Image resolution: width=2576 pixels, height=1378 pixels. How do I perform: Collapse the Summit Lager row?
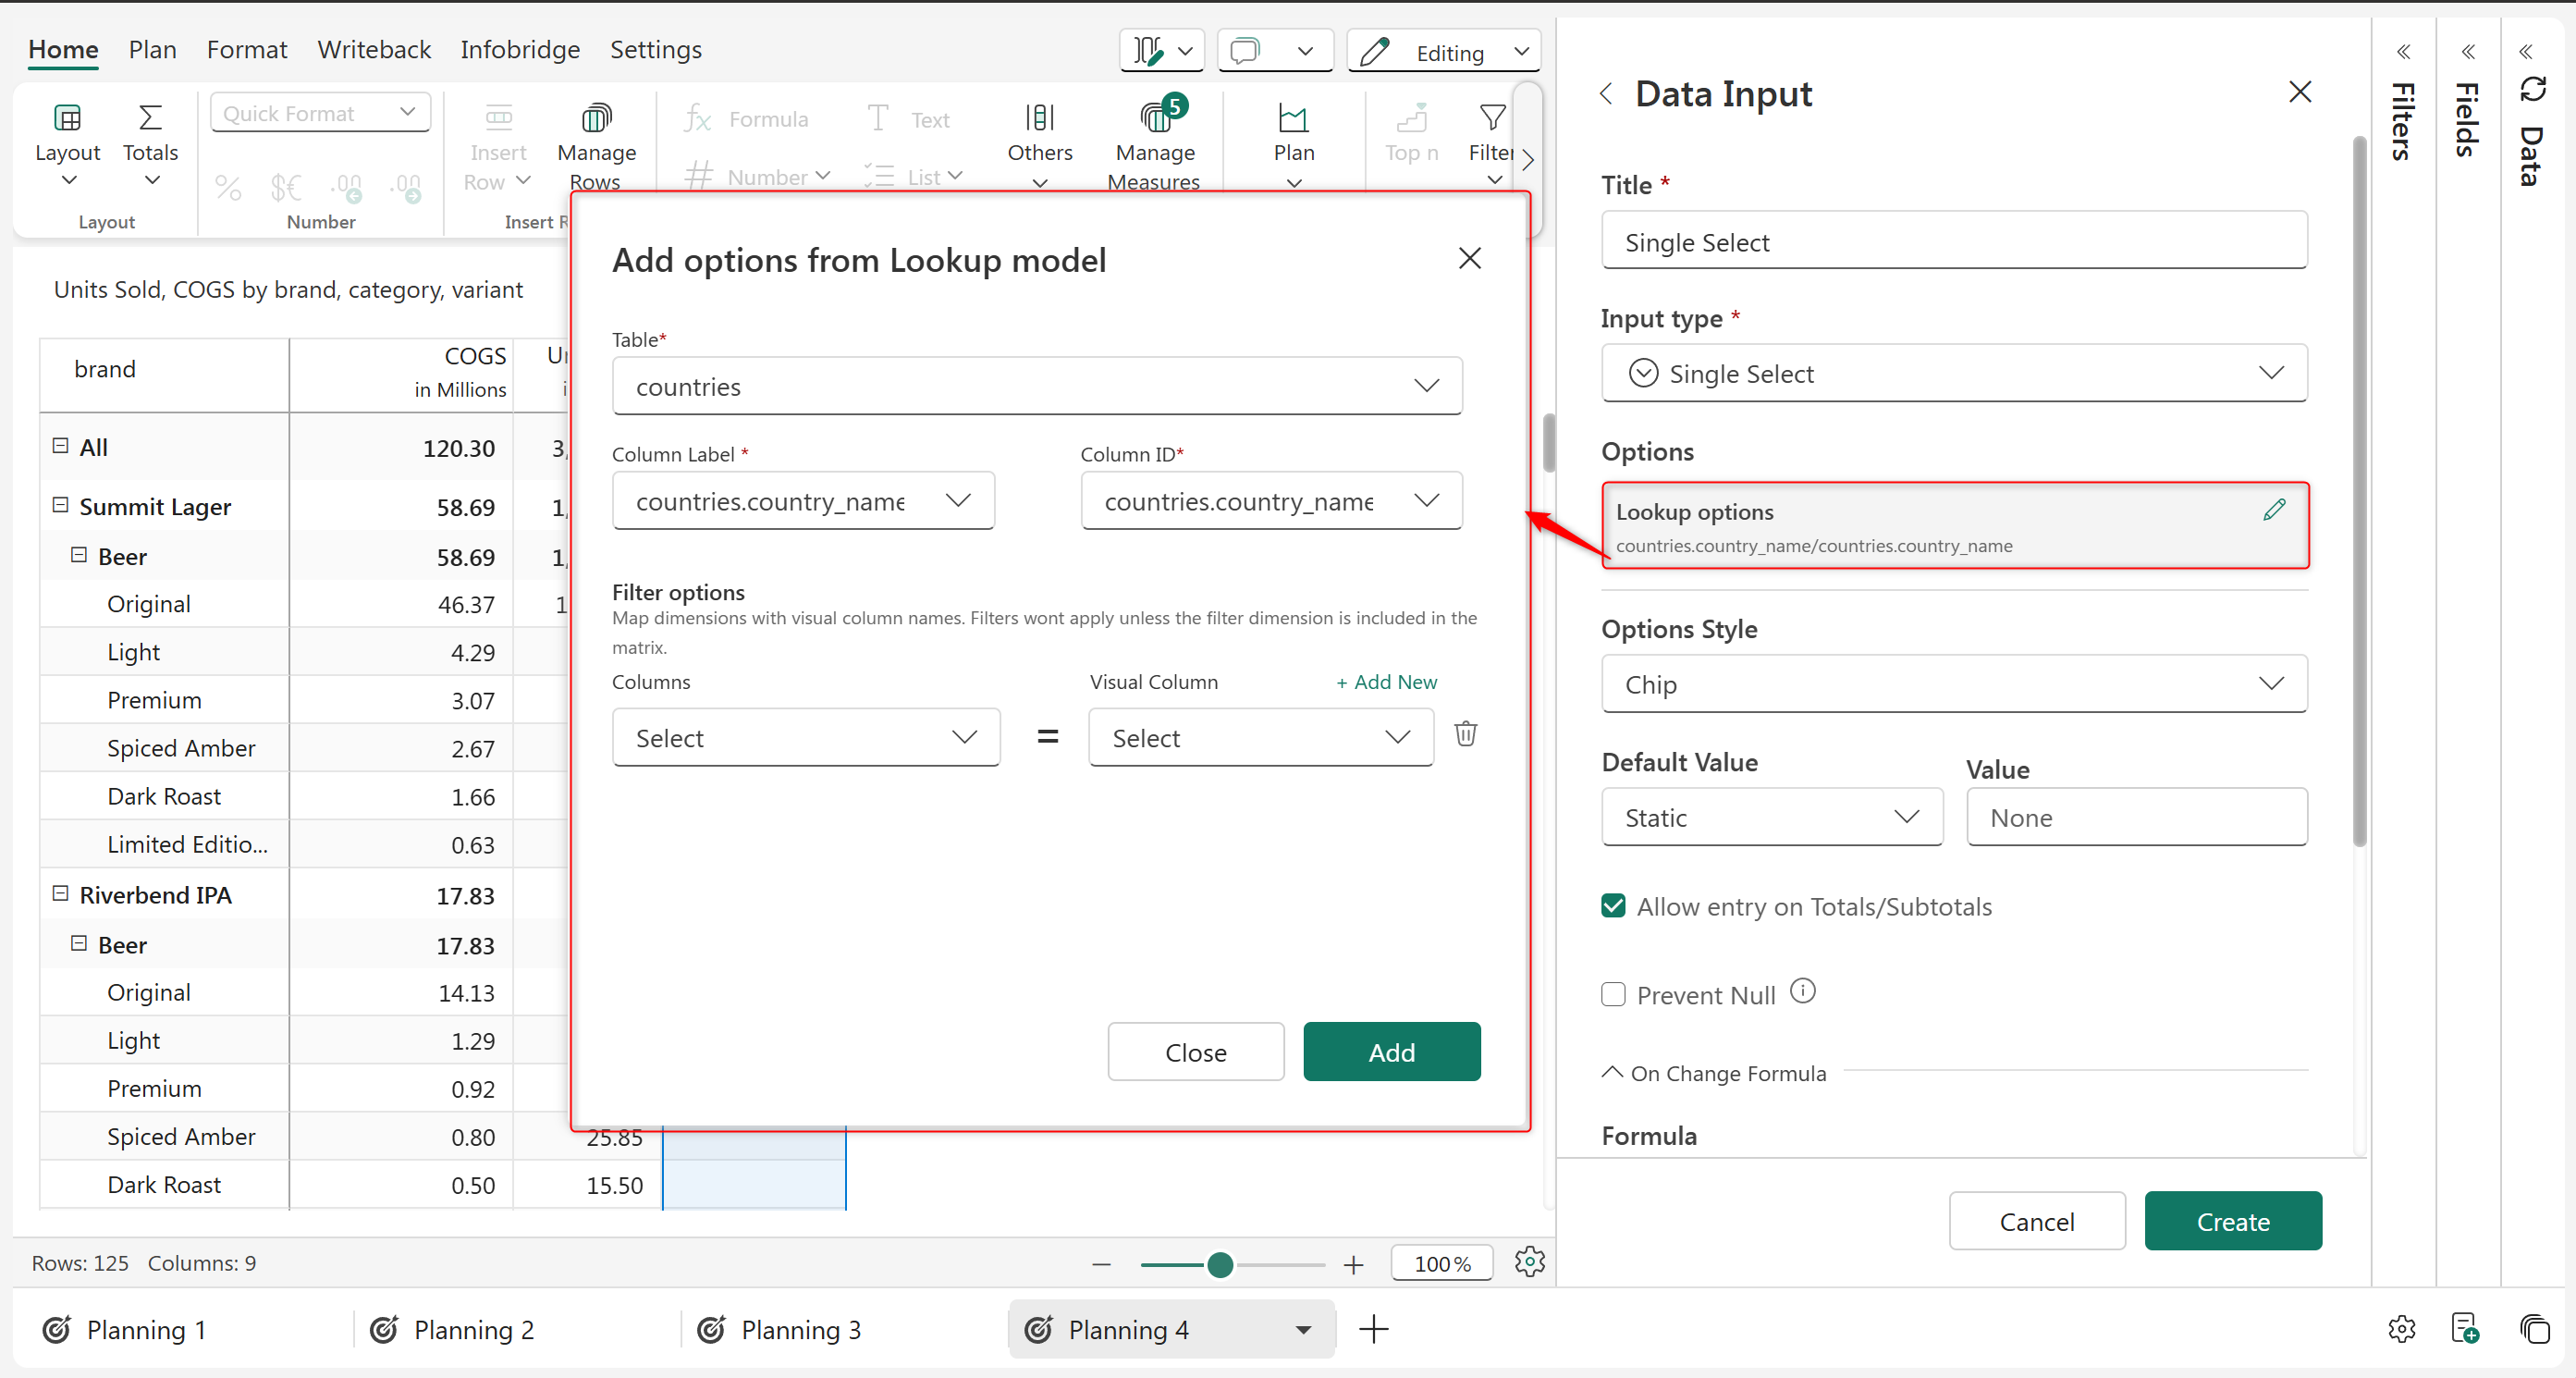pos(60,506)
